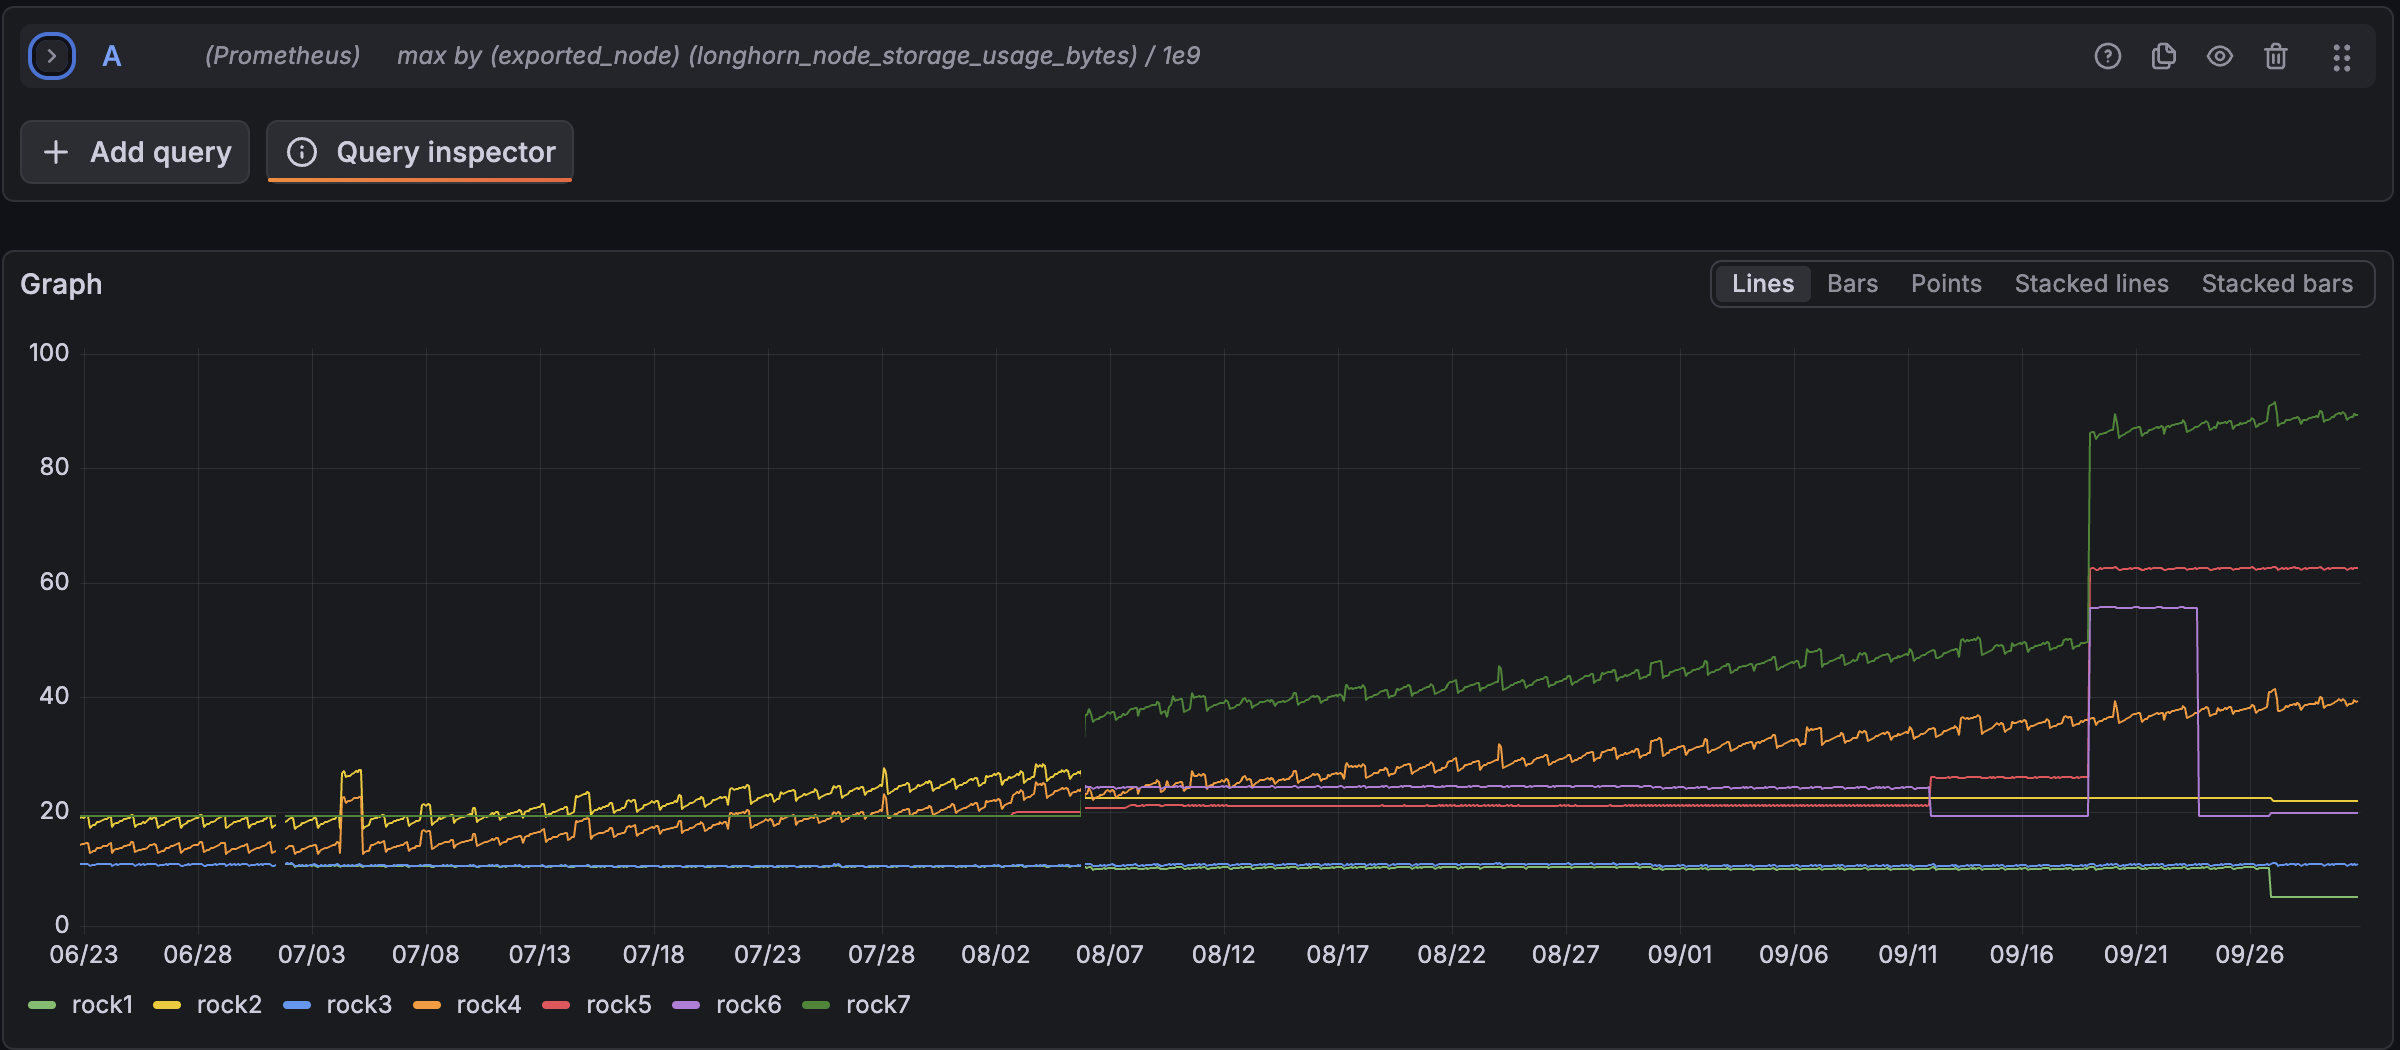Switch graph style to Points
Screen dimensions: 2400x1050
[1945, 284]
